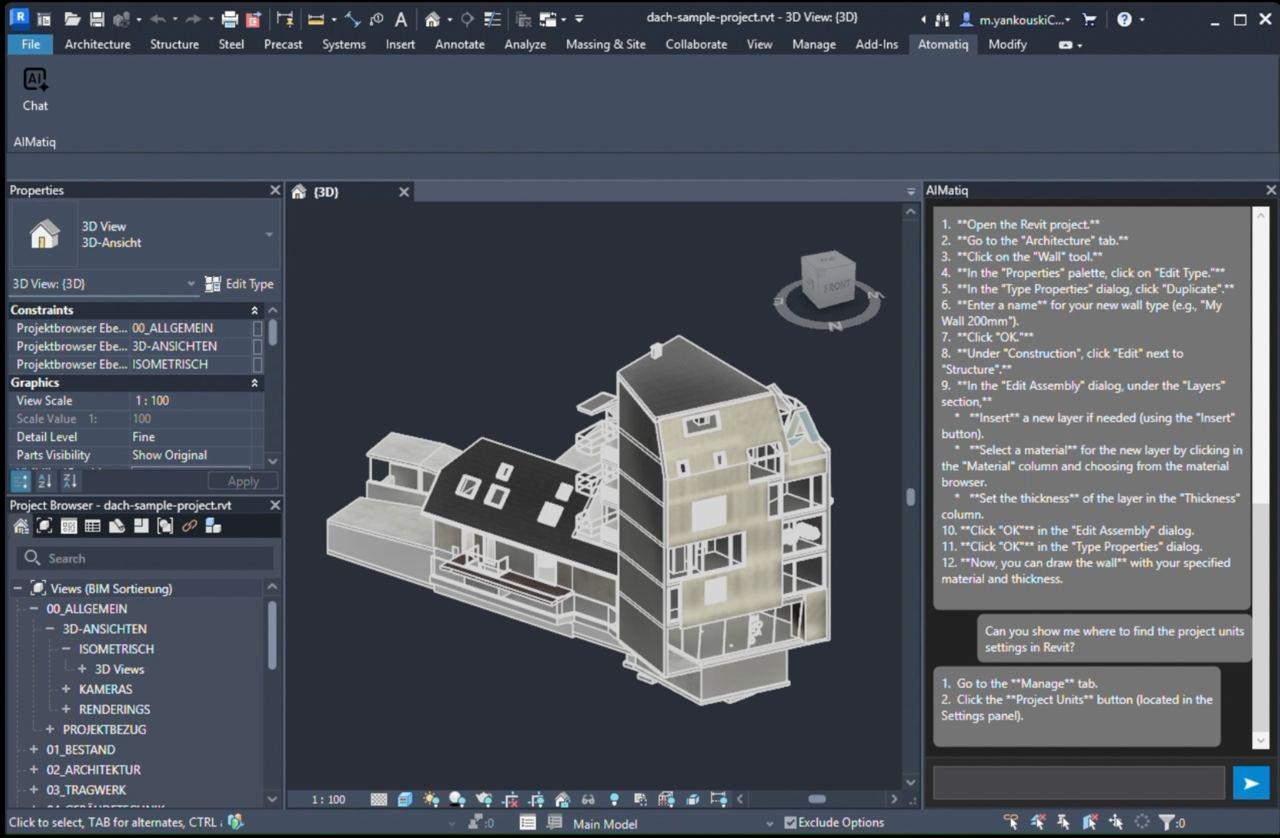The image size is (1280, 838).
Task: Expand the 02_ARCHITEKTUR tree node
Action: [x=33, y=770]
